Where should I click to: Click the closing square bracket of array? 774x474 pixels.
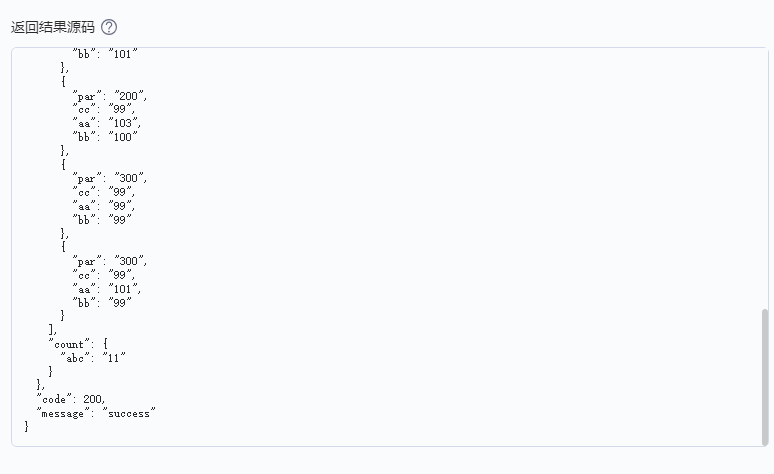pyautogui.click(x=52, y=330)
